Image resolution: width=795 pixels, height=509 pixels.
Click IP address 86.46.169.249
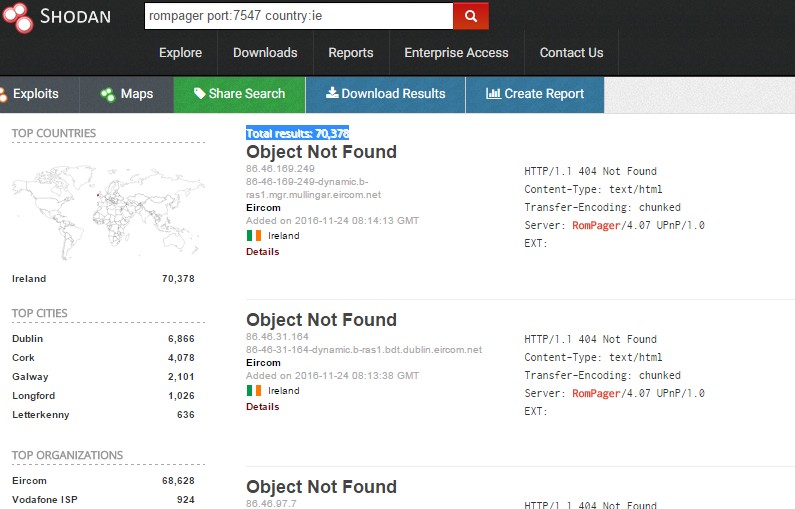(280, 168)
